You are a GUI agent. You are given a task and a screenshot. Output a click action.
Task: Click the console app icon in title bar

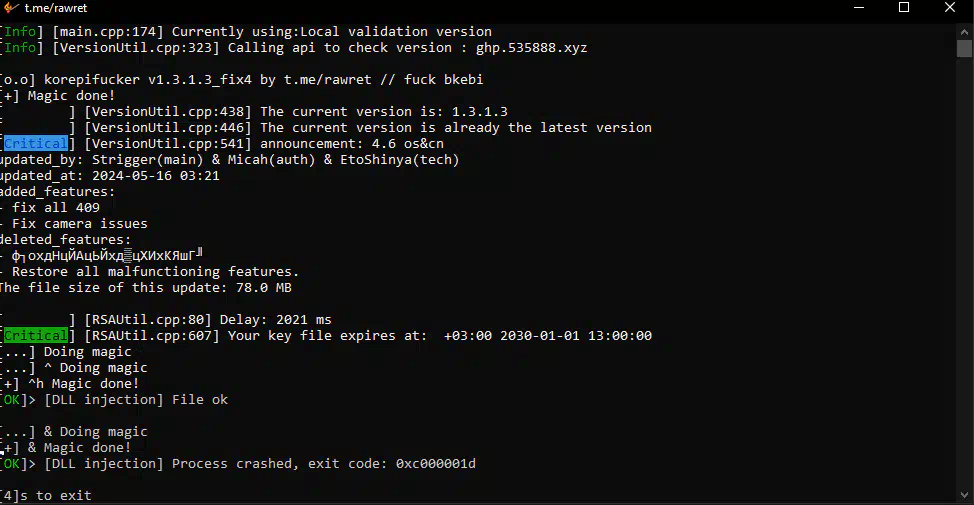pos(11,7)
